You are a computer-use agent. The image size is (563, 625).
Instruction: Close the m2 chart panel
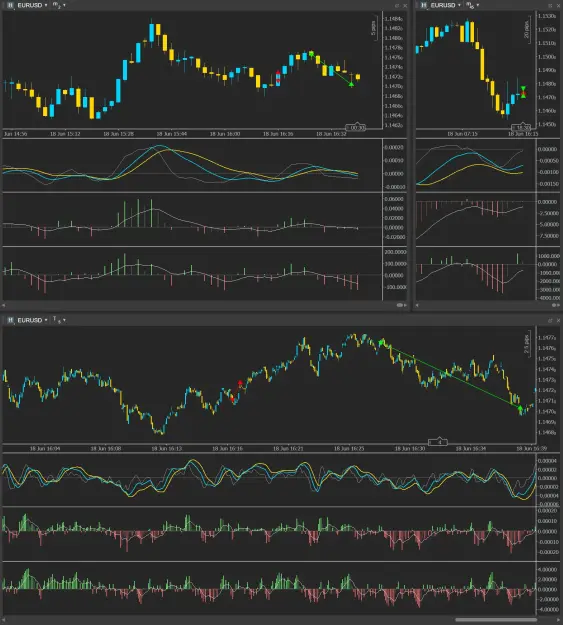tap(405, 6)
